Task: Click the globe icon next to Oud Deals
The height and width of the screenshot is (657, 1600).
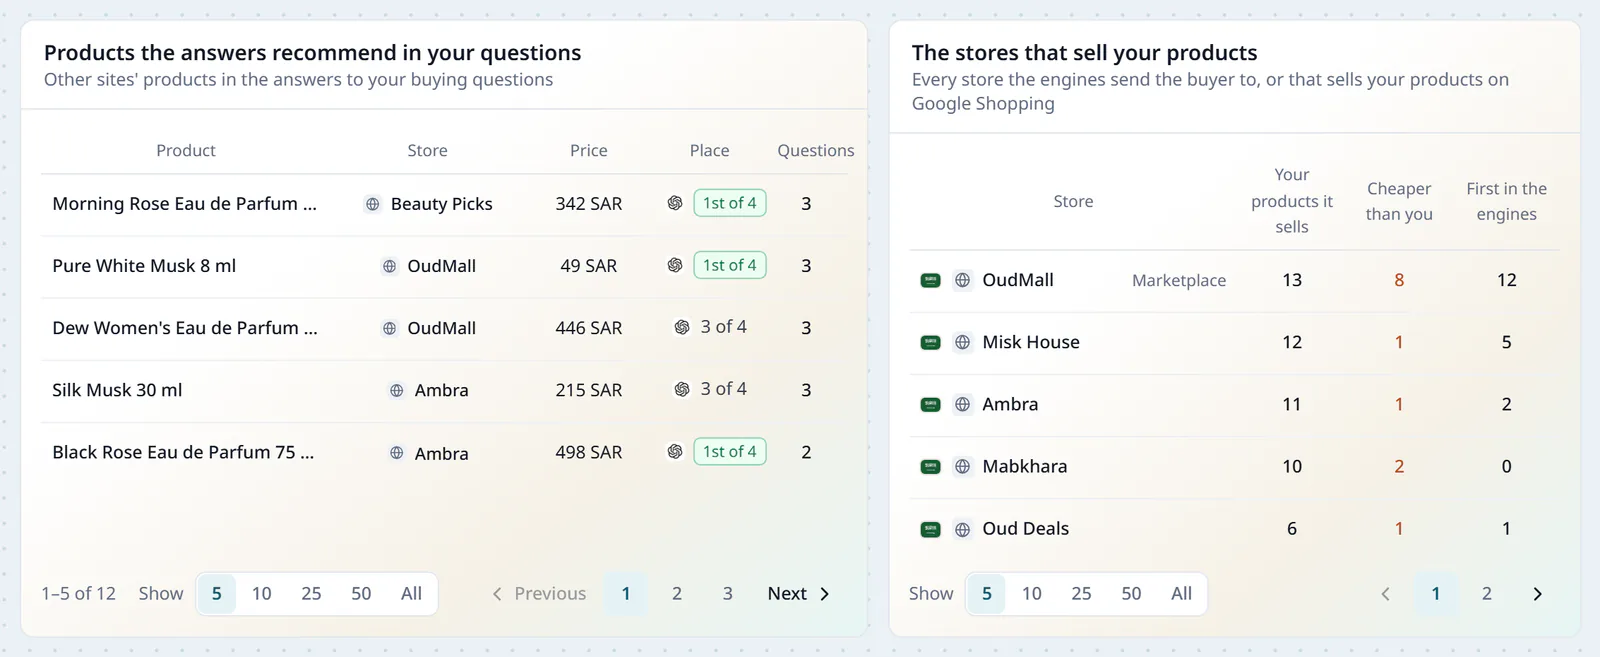Action: coord(962,529)
